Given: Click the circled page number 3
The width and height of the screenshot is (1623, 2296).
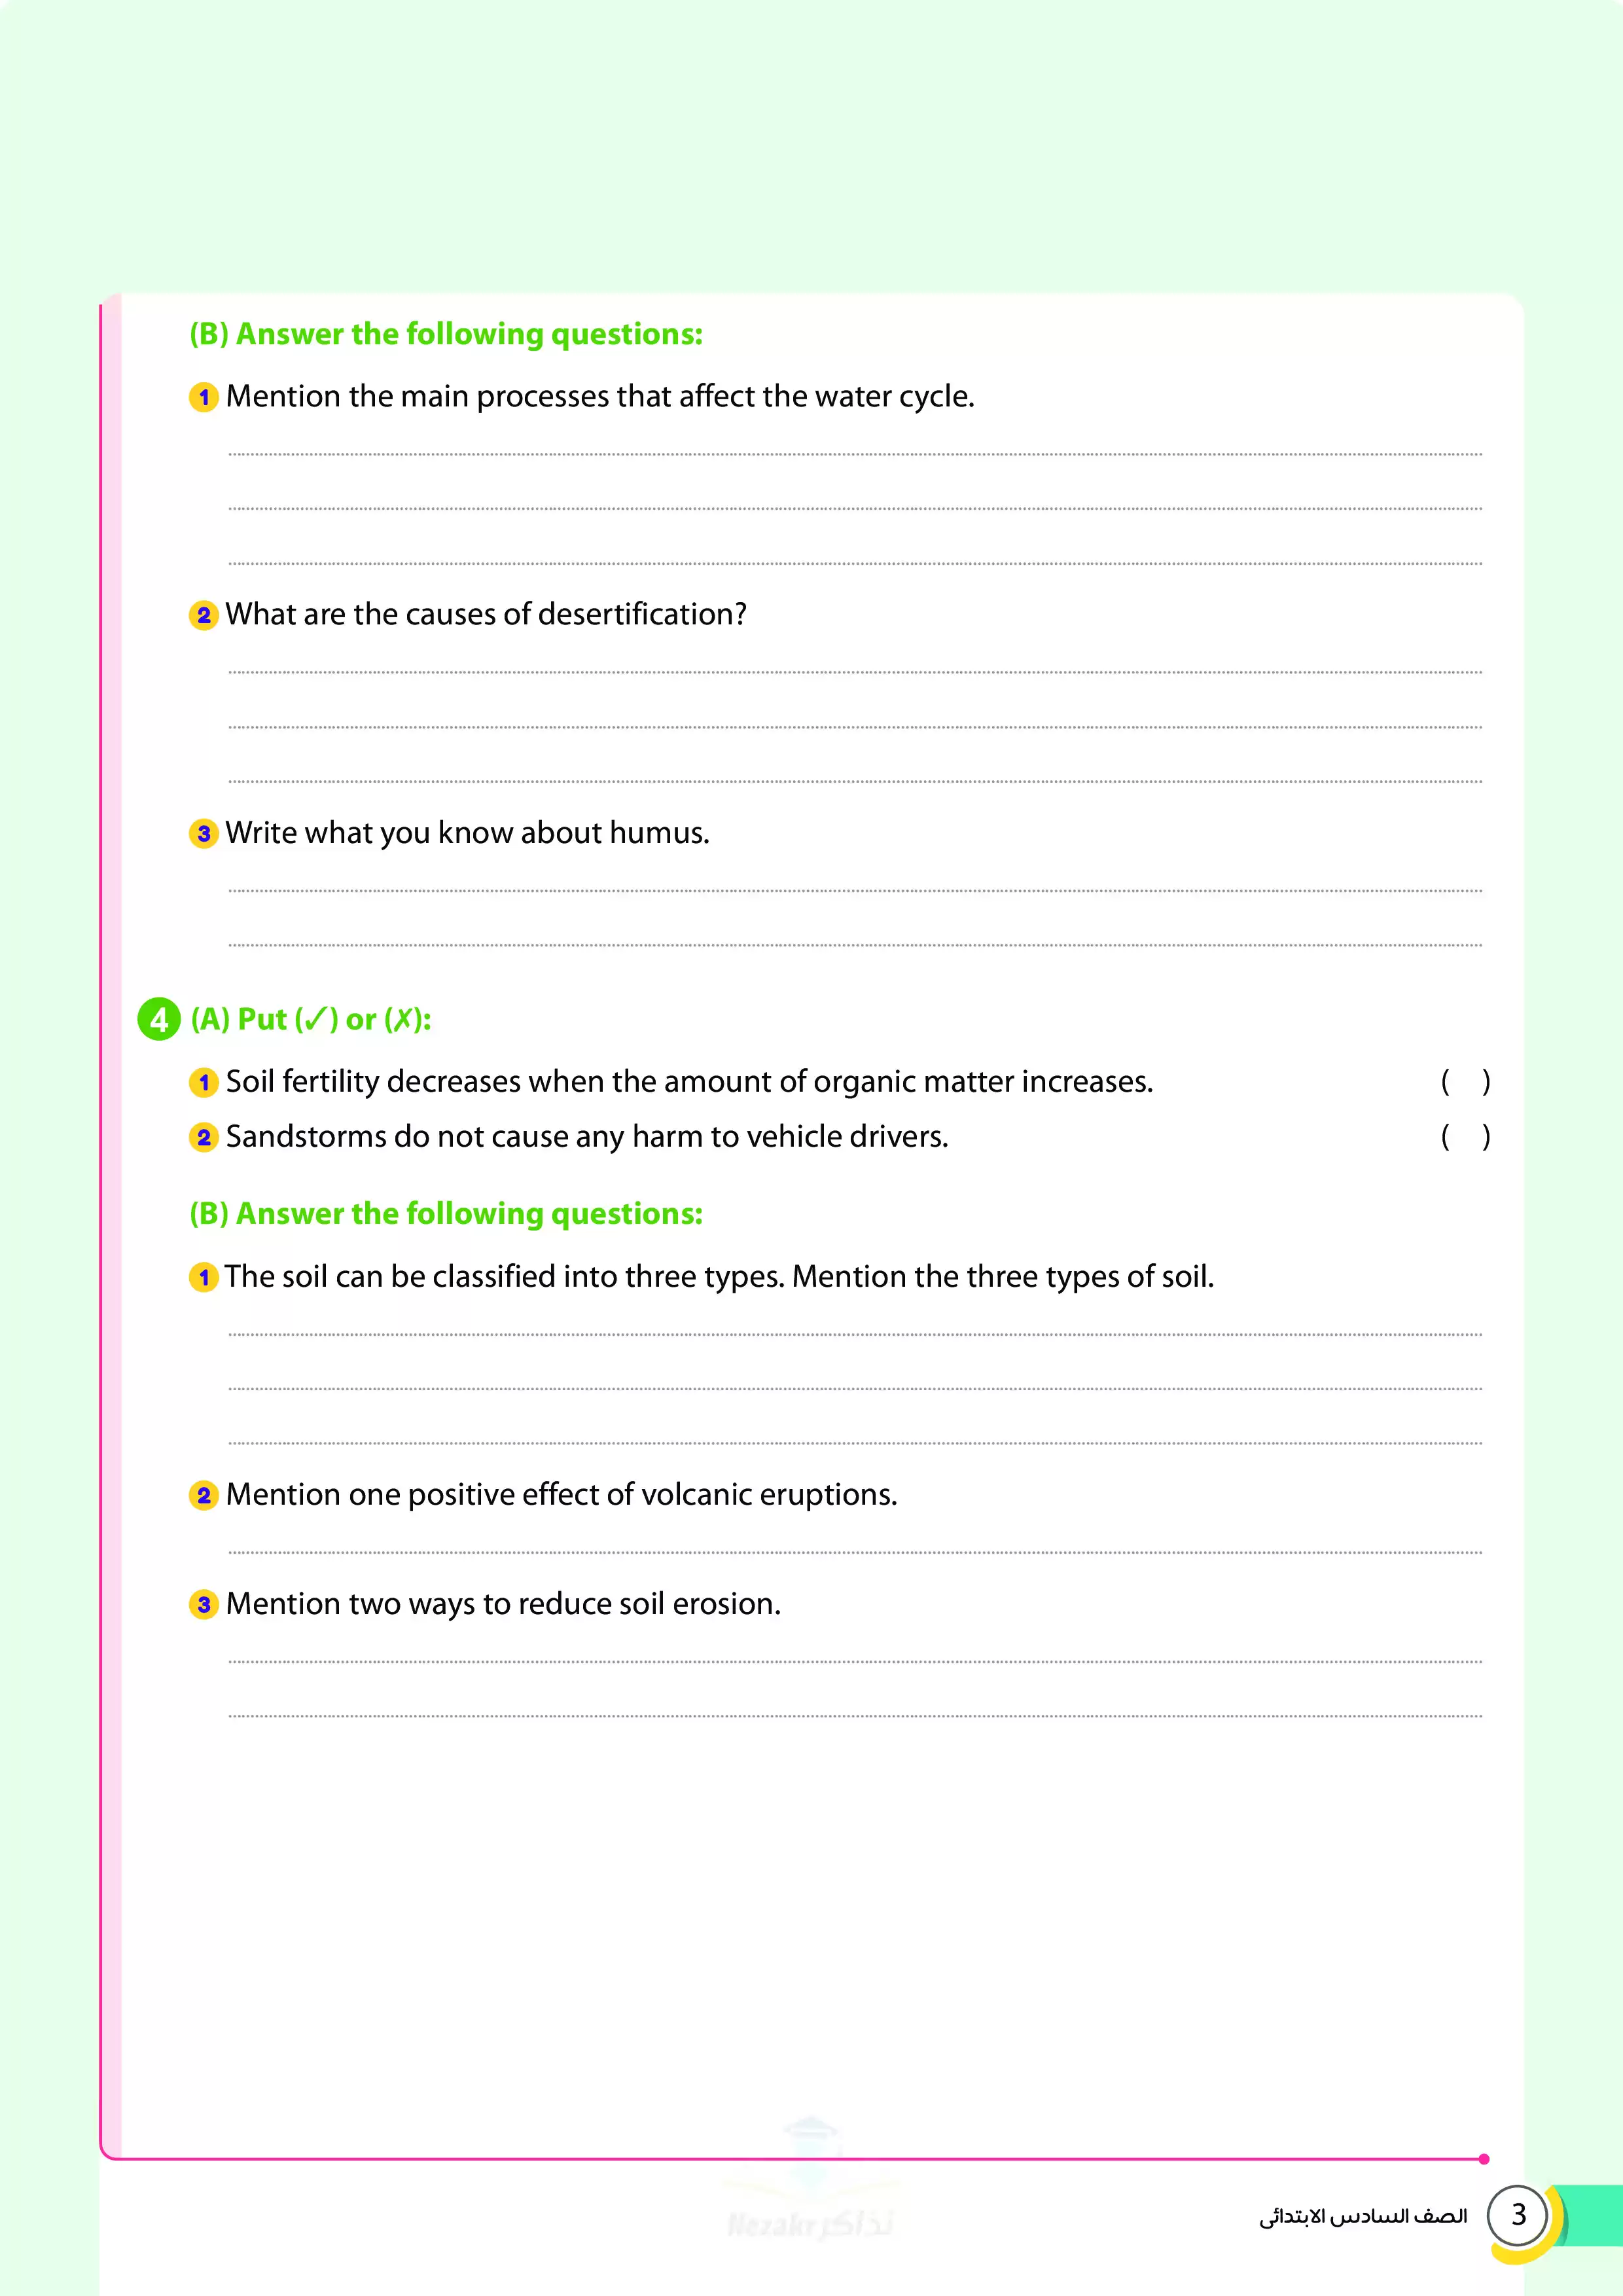Looking at the screenshot, I should coord(1518,2215).
